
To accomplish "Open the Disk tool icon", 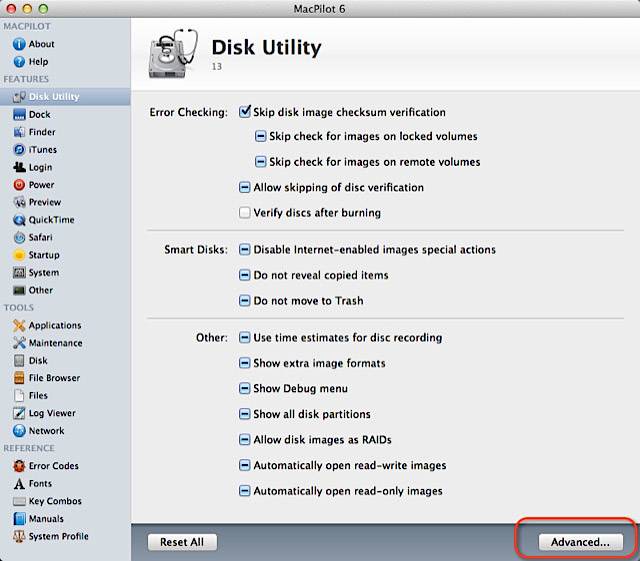I will [x=19, y=361].
